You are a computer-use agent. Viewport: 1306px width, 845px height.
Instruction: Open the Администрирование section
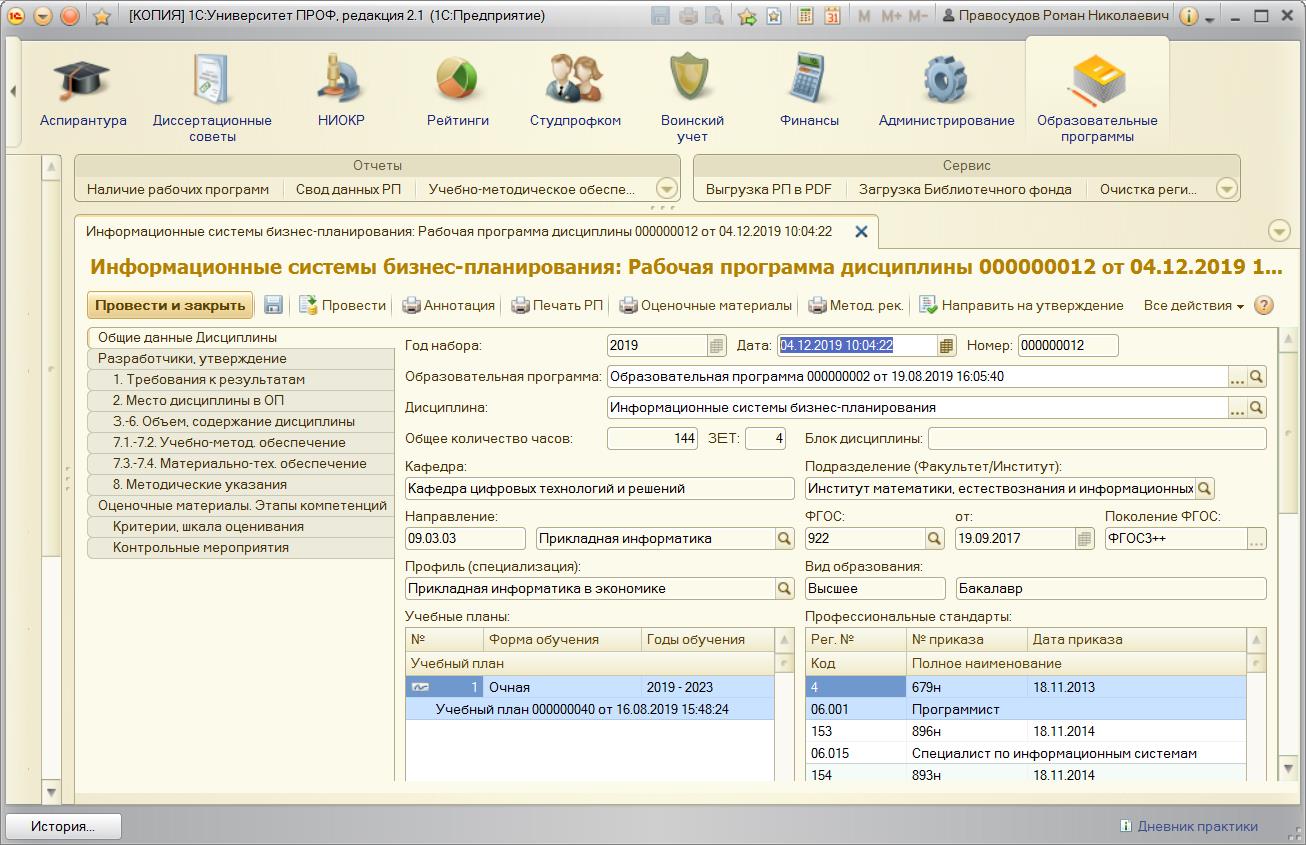tap(946, 93)
